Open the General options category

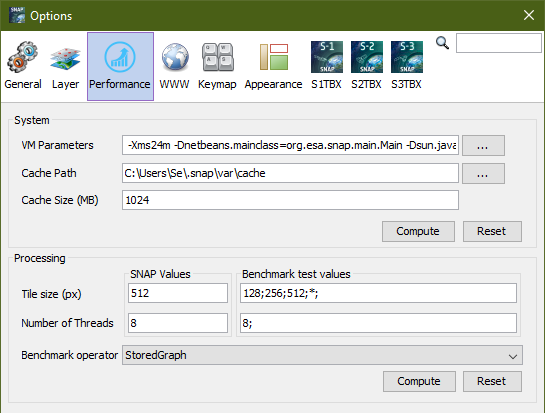click(23, 66)
